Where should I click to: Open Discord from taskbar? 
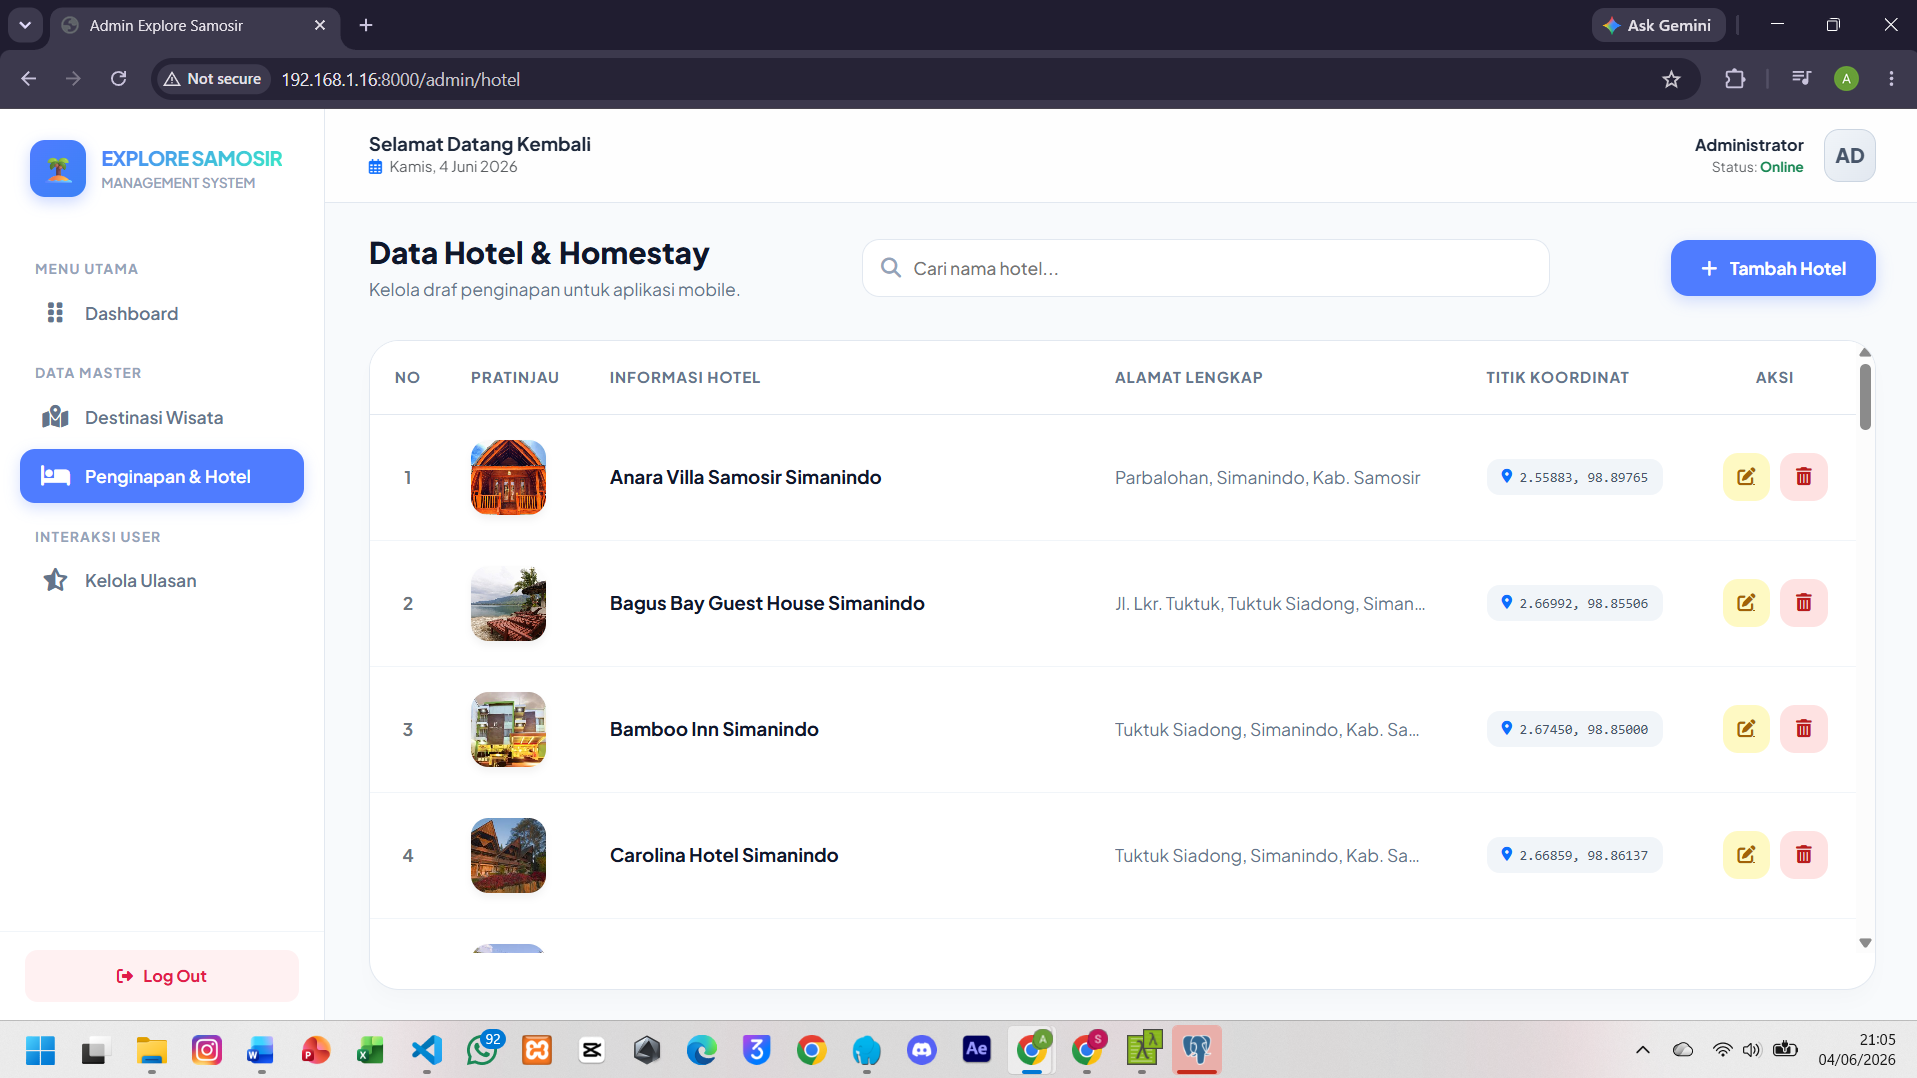921,1050
